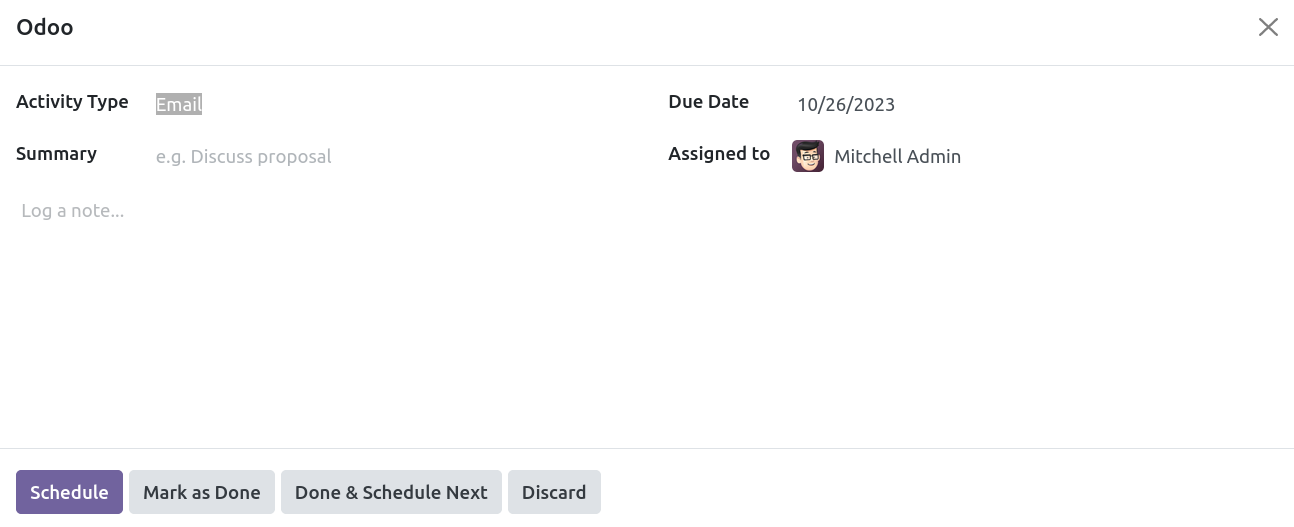Image resolution: width=1294 pixels, height=527 pixels.
Task: Click the highlighted Email text selection
Action: point(179,104)
